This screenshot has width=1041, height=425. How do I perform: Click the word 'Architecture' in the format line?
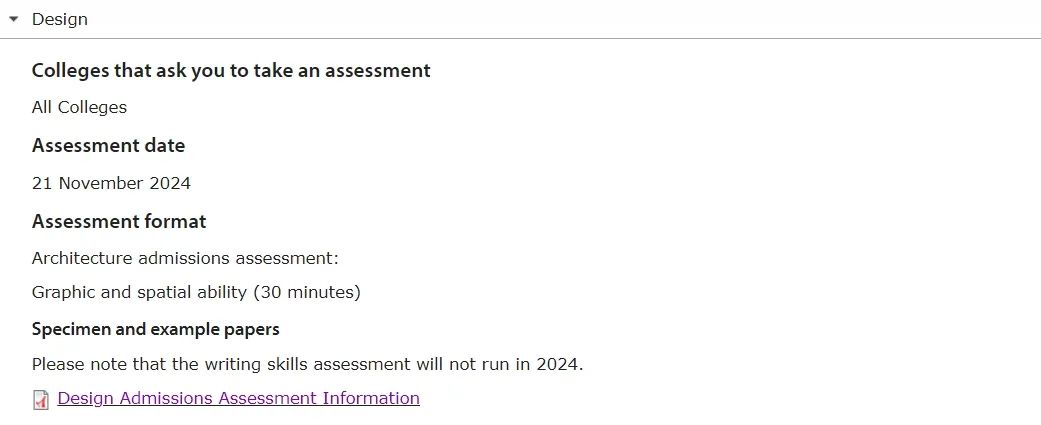pos(82,258)
